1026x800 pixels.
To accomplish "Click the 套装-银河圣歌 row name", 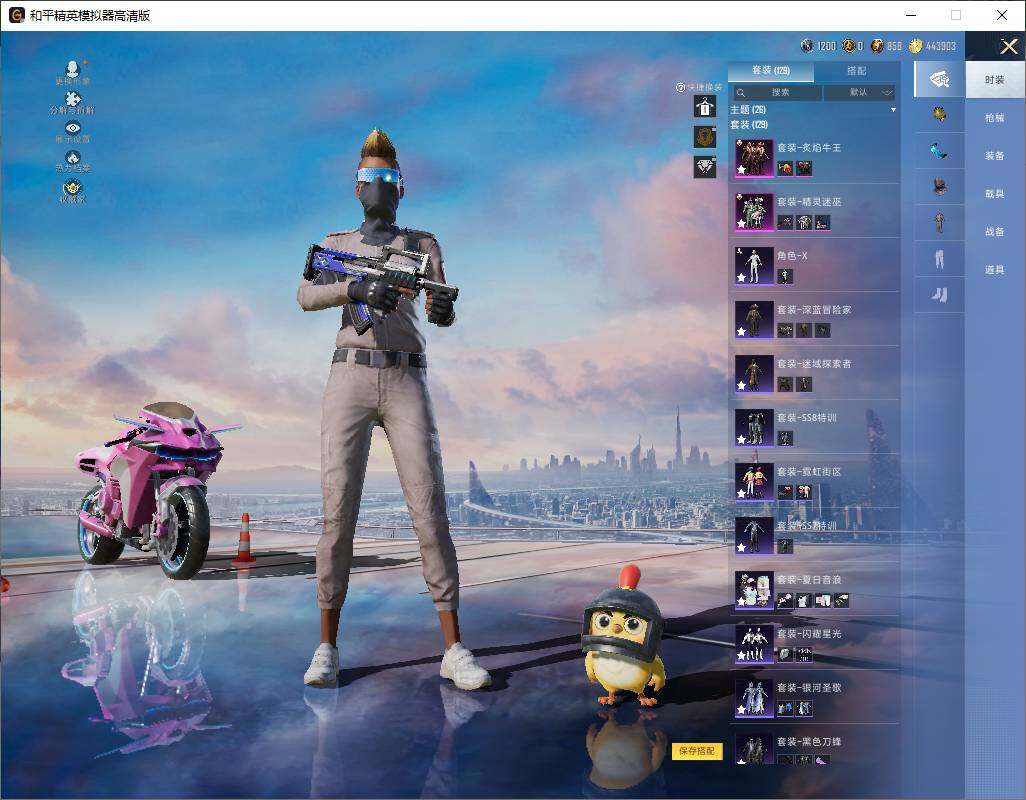I will (x=809, y=687).
